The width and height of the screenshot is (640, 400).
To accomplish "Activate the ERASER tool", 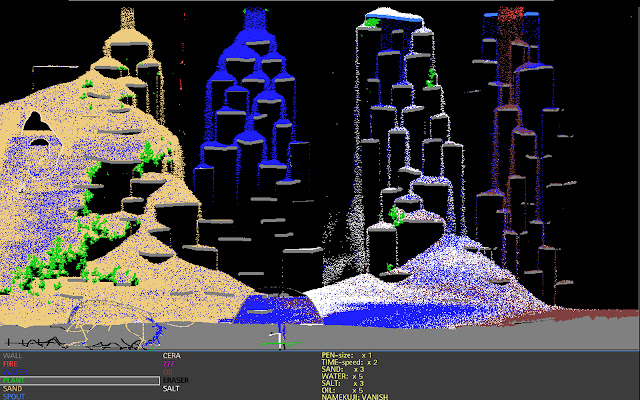I will (175, 380).
